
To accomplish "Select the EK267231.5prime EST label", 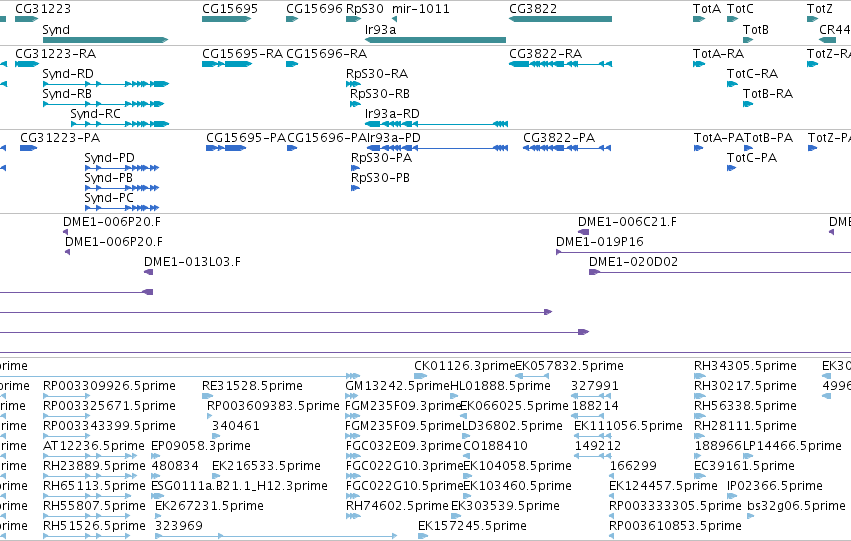I will click(x=209, y=506).
